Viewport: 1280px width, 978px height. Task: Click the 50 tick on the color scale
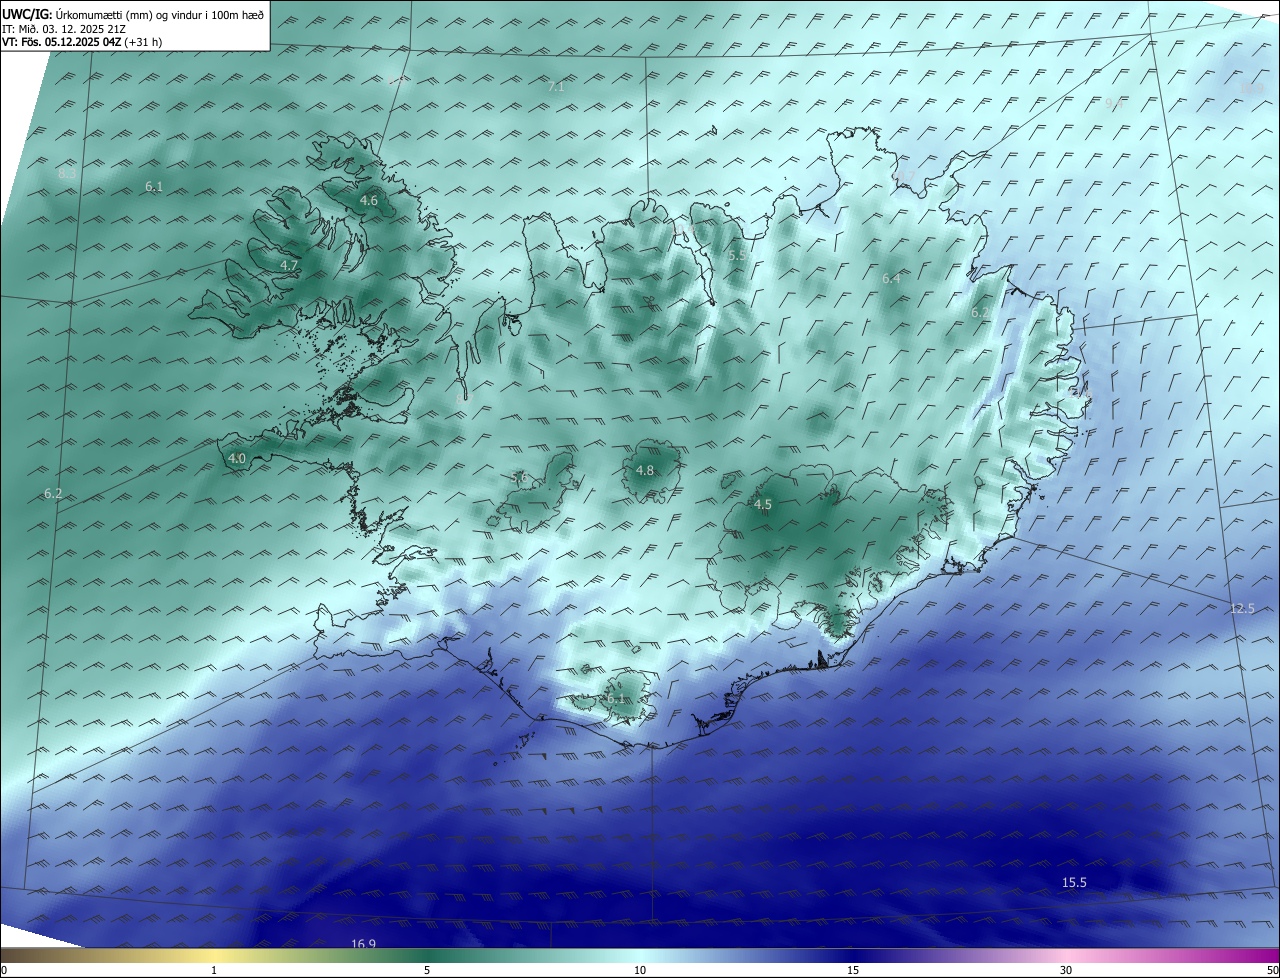(1272, 971)
